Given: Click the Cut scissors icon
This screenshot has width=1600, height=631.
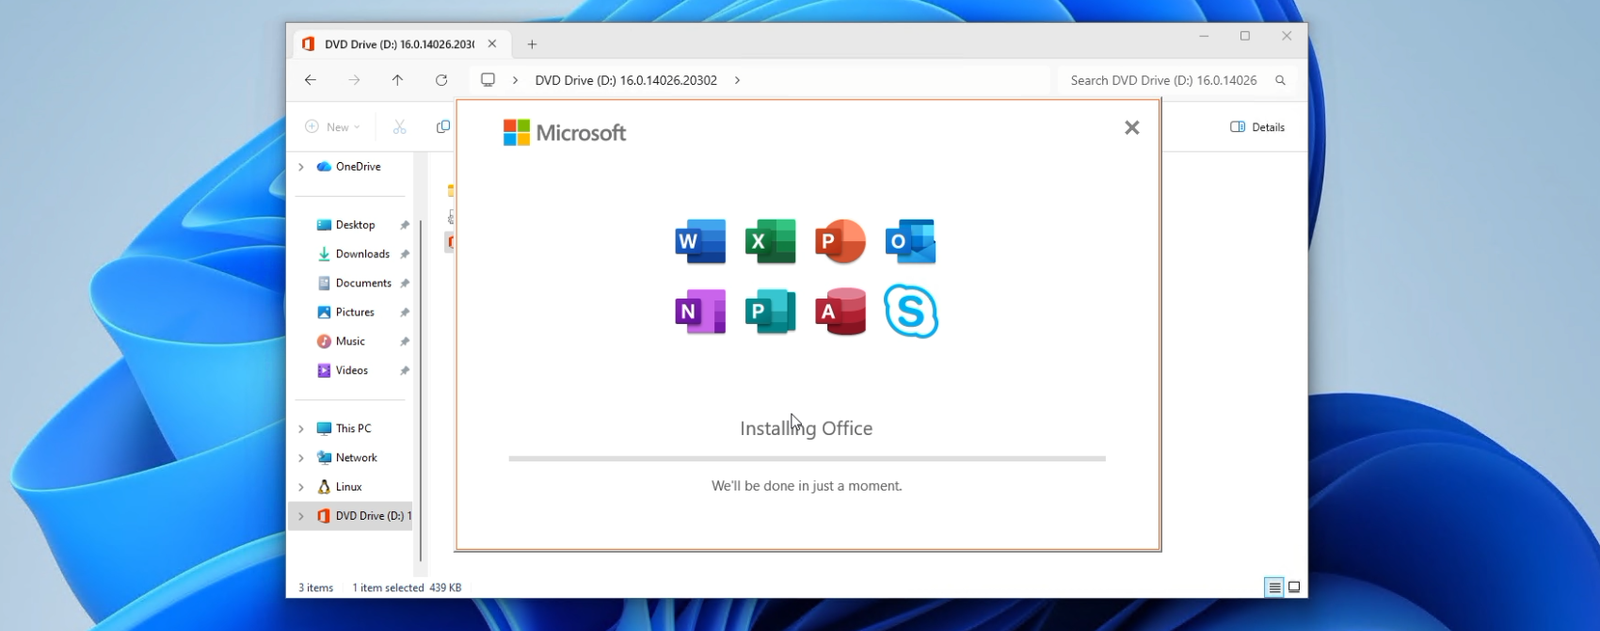Looking at the screenshot, I should (400, 127).
